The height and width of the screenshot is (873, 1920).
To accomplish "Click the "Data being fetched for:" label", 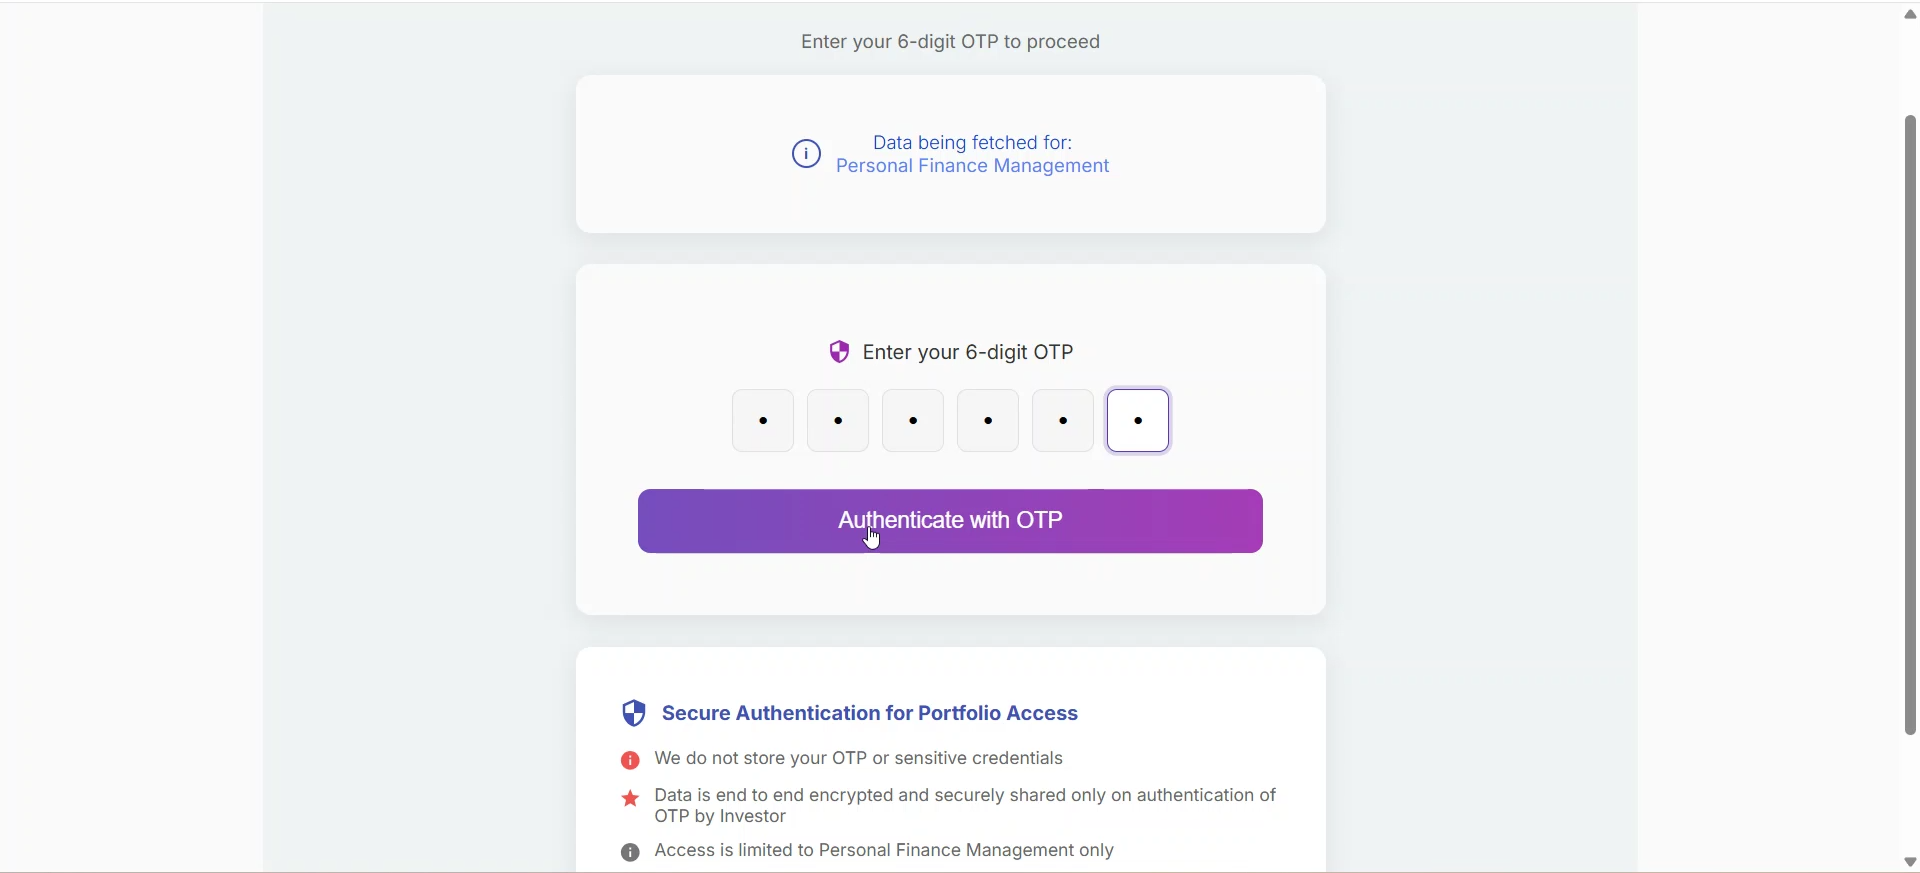I will [972, 142].
